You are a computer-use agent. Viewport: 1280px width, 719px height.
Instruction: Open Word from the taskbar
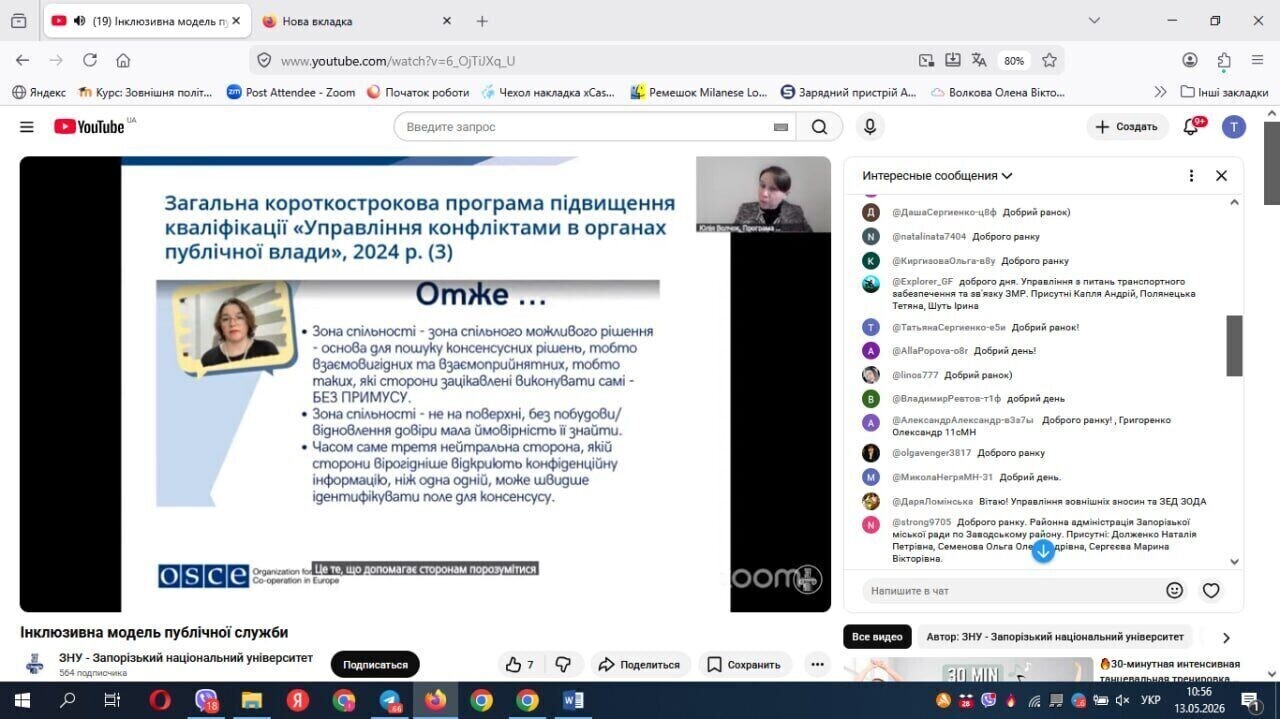coord(573,700)
